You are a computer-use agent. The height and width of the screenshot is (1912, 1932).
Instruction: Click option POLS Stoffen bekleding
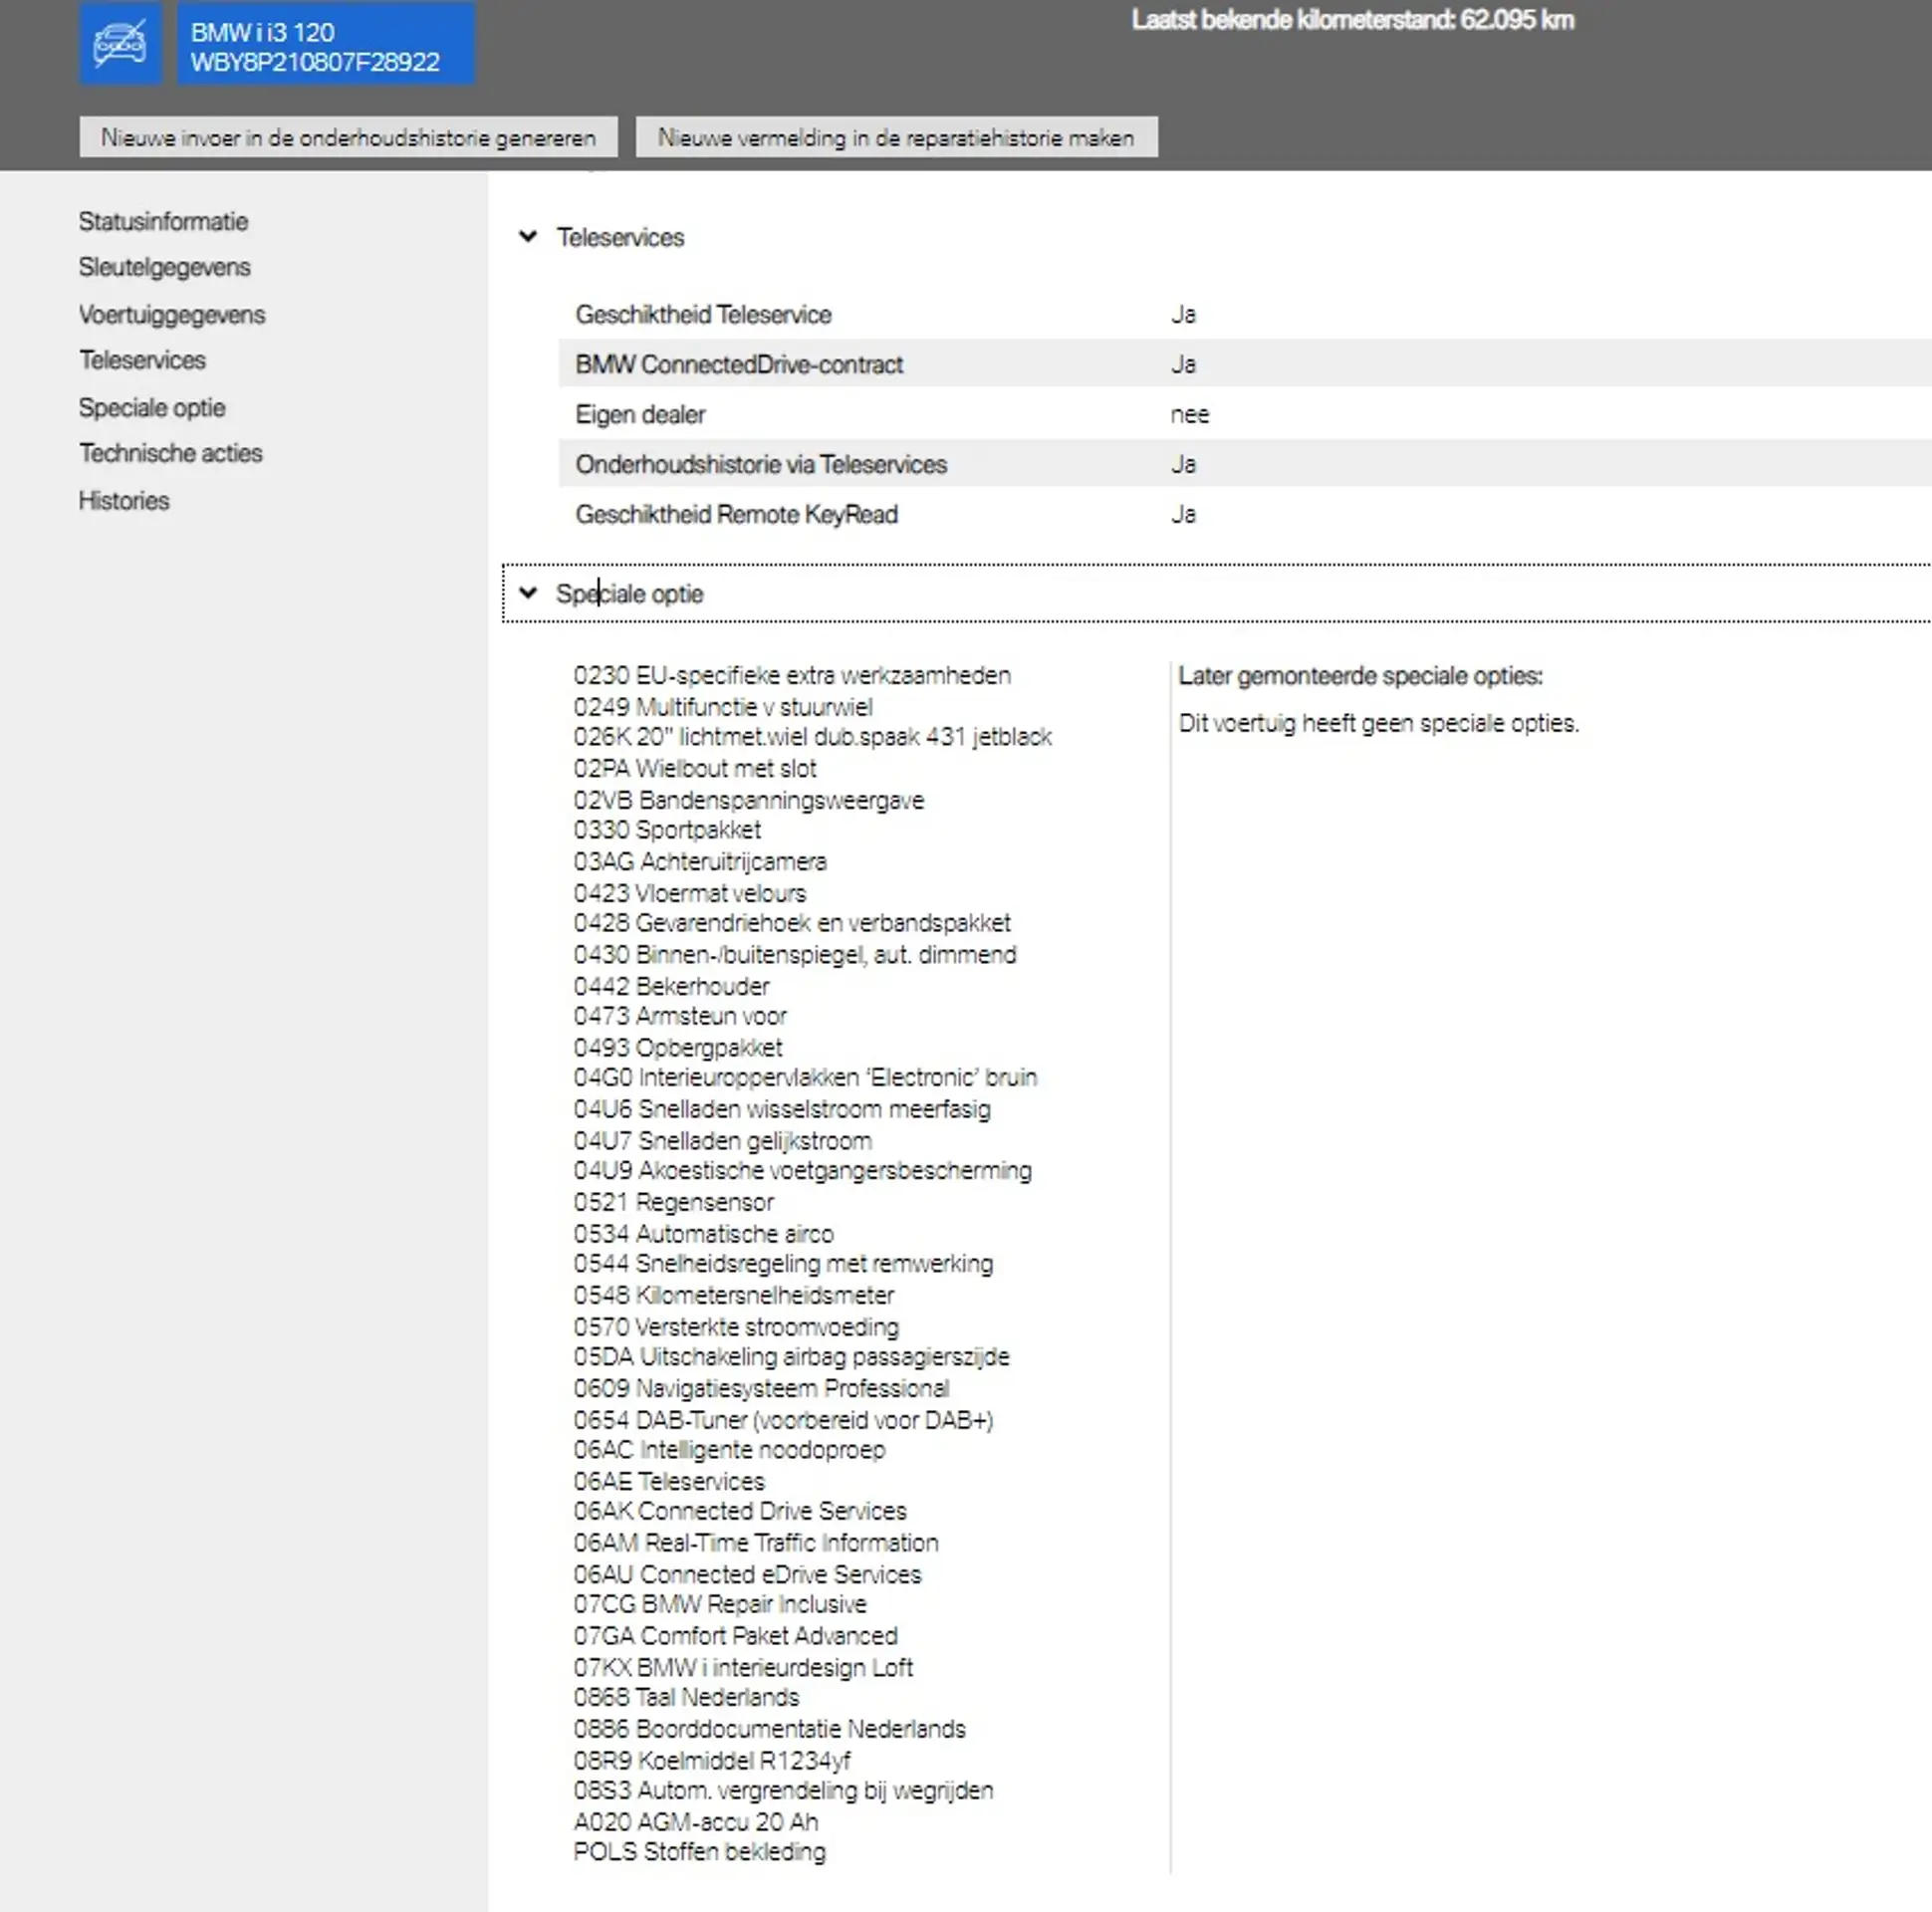click(x=700, y=1852)
